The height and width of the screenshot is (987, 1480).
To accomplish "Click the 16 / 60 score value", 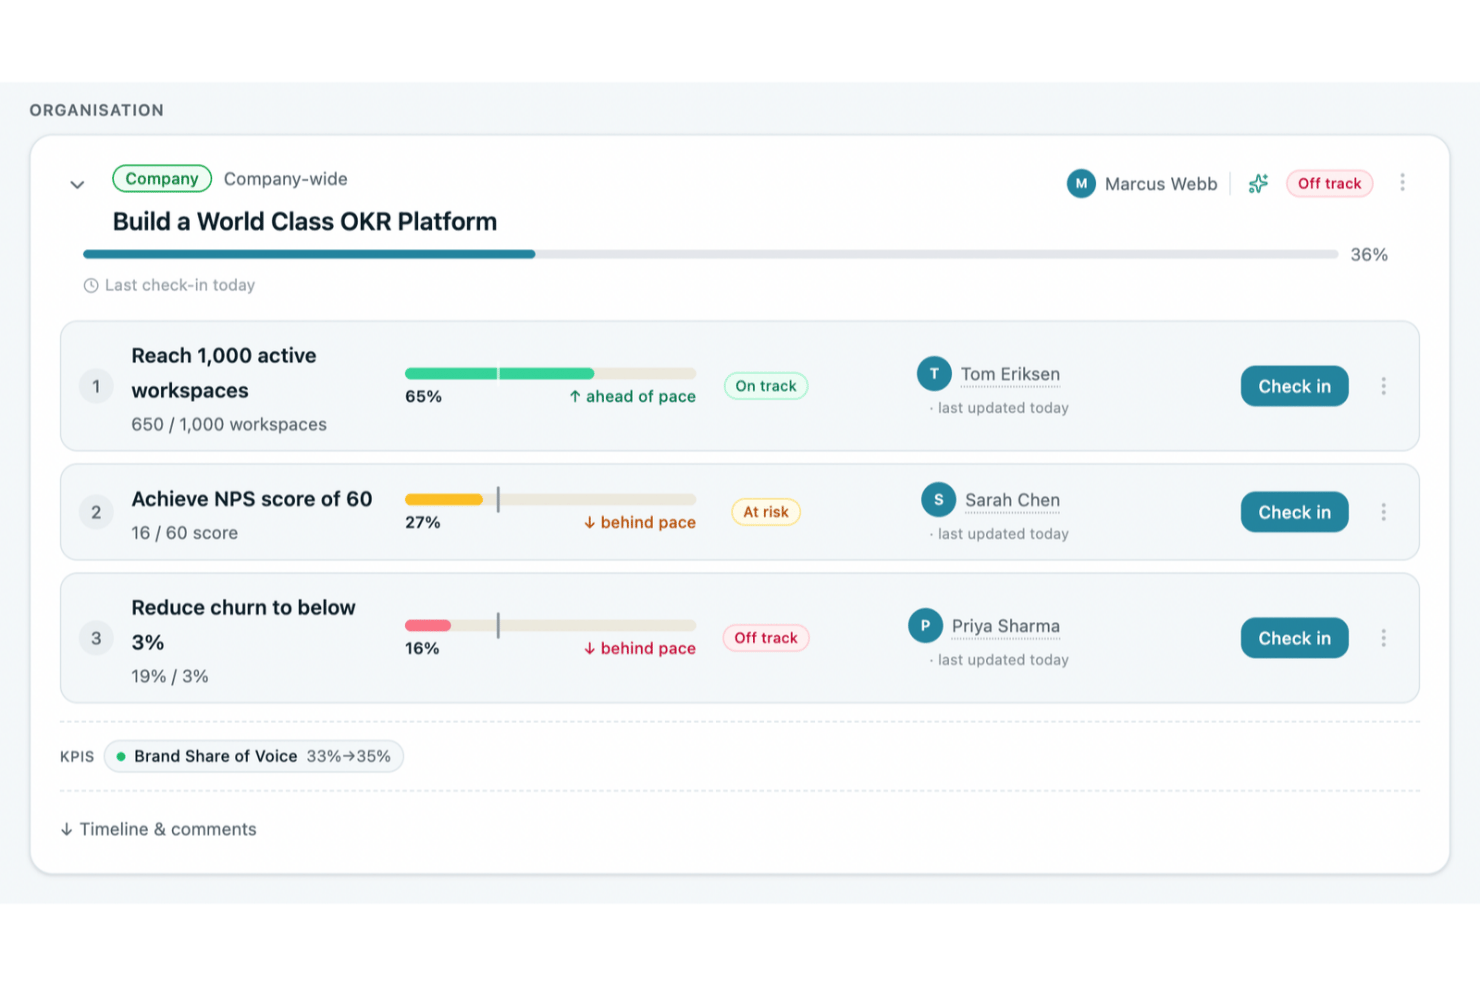I will click(x=185, y=534).
